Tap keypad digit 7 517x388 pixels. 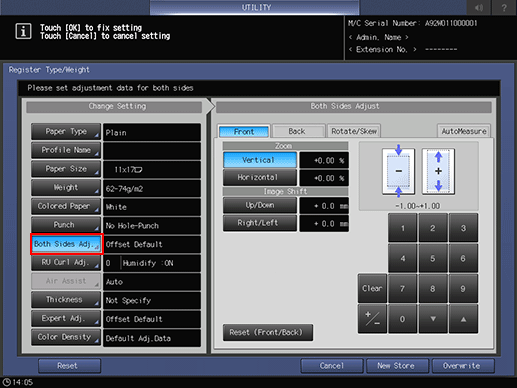(x=403, y=288)
